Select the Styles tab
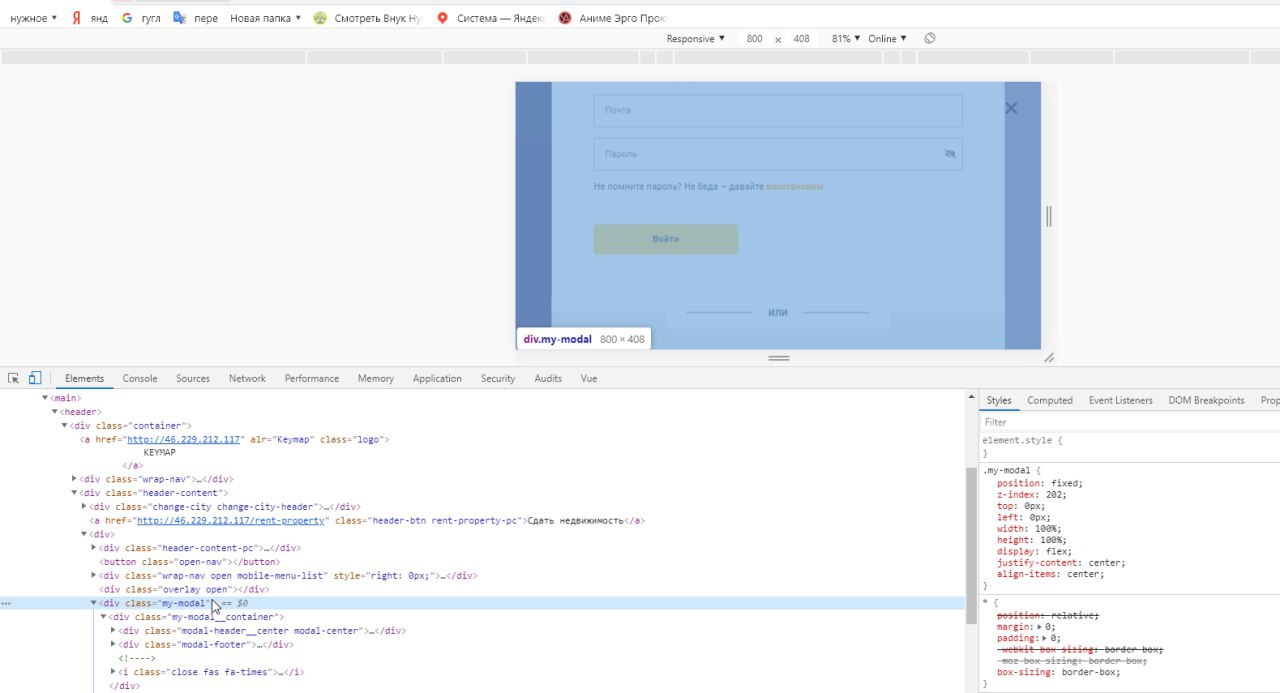This screenshot has width=1280, height=693. pos(999,400)
